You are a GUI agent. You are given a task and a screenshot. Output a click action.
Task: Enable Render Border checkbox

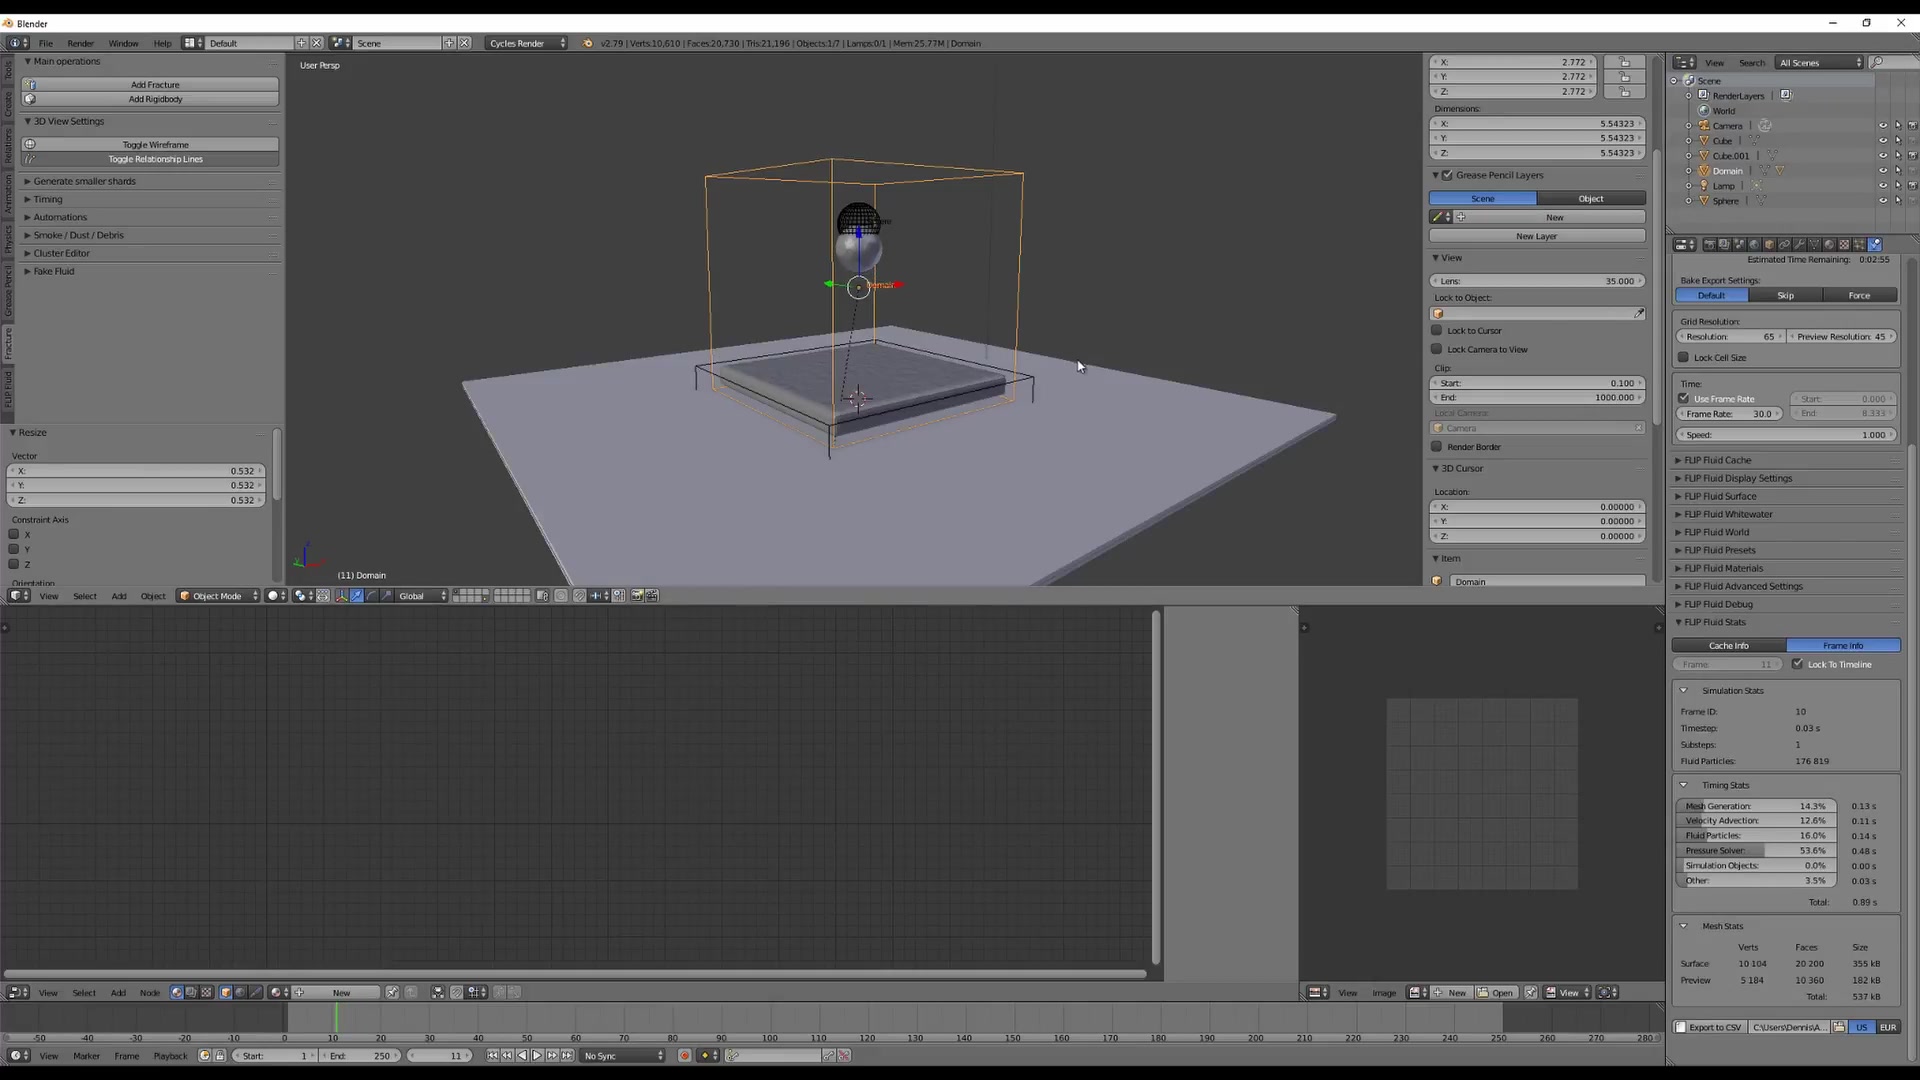click(x=1439, y=447)
